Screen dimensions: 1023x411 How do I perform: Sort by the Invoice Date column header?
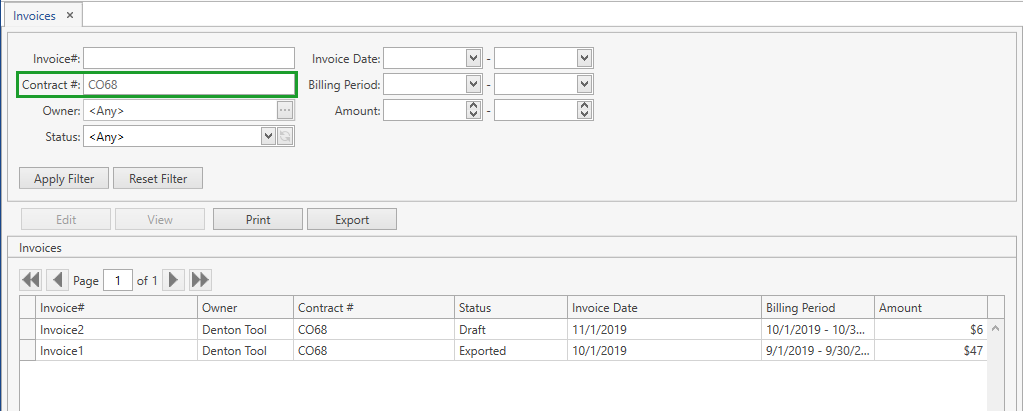tap(604, 308)
